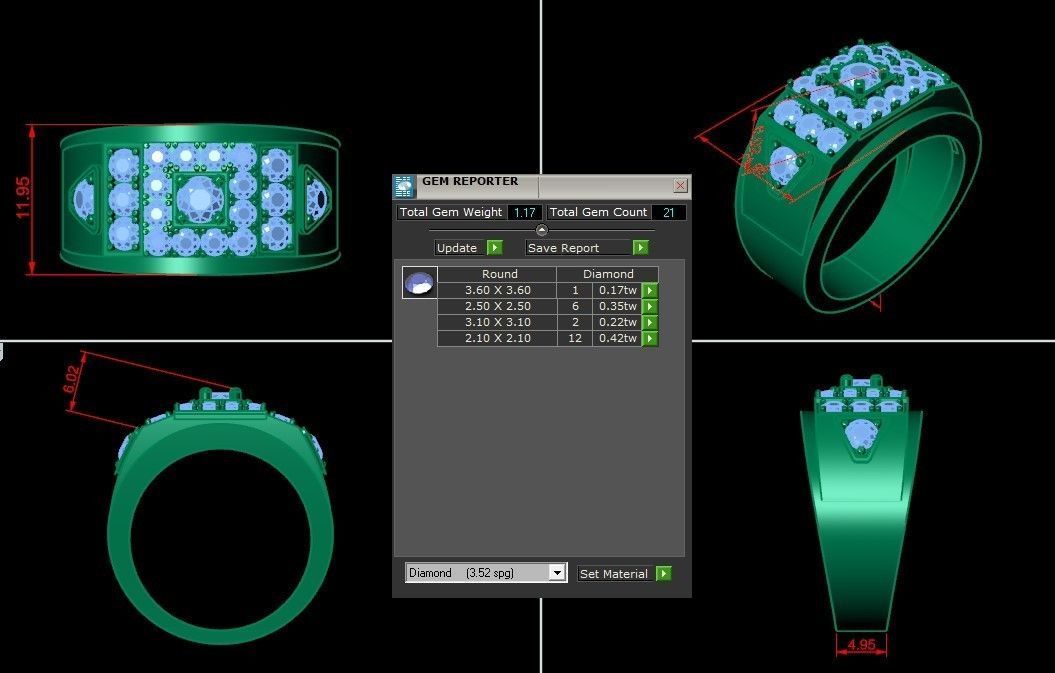Click the quantity 6 cell
This screenshot has width=1055, height=673.
click(575, 306)
